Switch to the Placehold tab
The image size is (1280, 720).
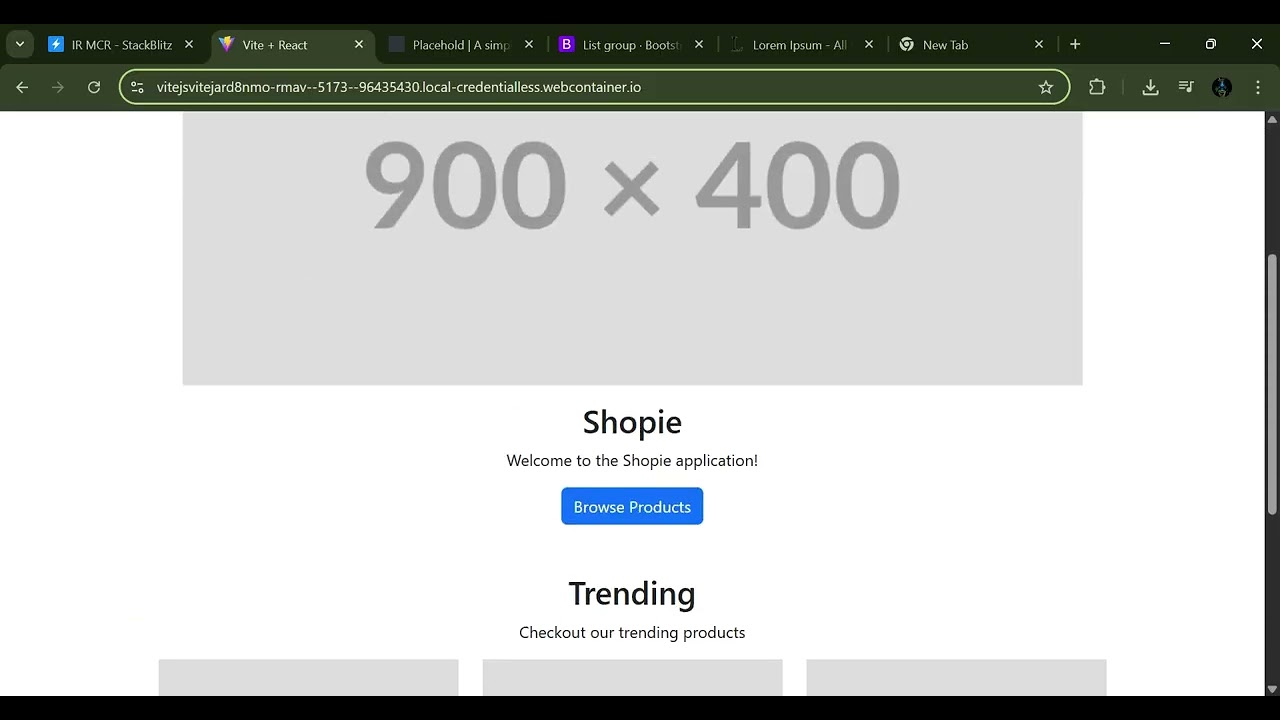coord(461,45)
